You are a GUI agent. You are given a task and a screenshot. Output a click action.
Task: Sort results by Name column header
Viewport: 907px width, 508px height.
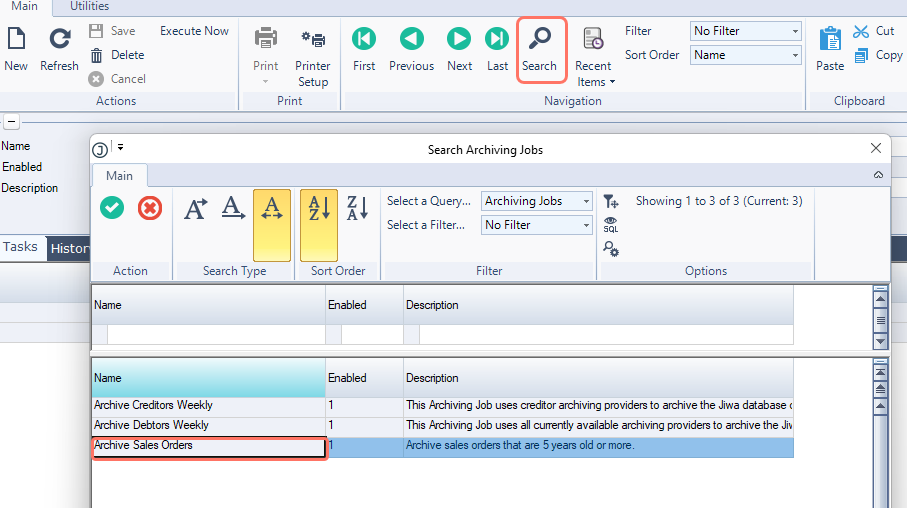point(208,378)
